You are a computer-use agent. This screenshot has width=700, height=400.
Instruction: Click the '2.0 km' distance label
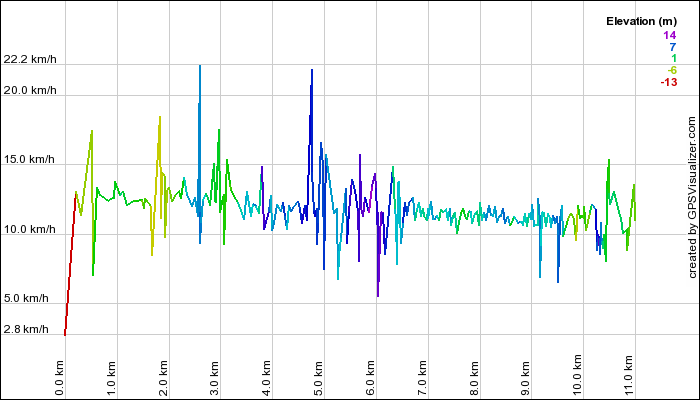click(x=163, y=378)
